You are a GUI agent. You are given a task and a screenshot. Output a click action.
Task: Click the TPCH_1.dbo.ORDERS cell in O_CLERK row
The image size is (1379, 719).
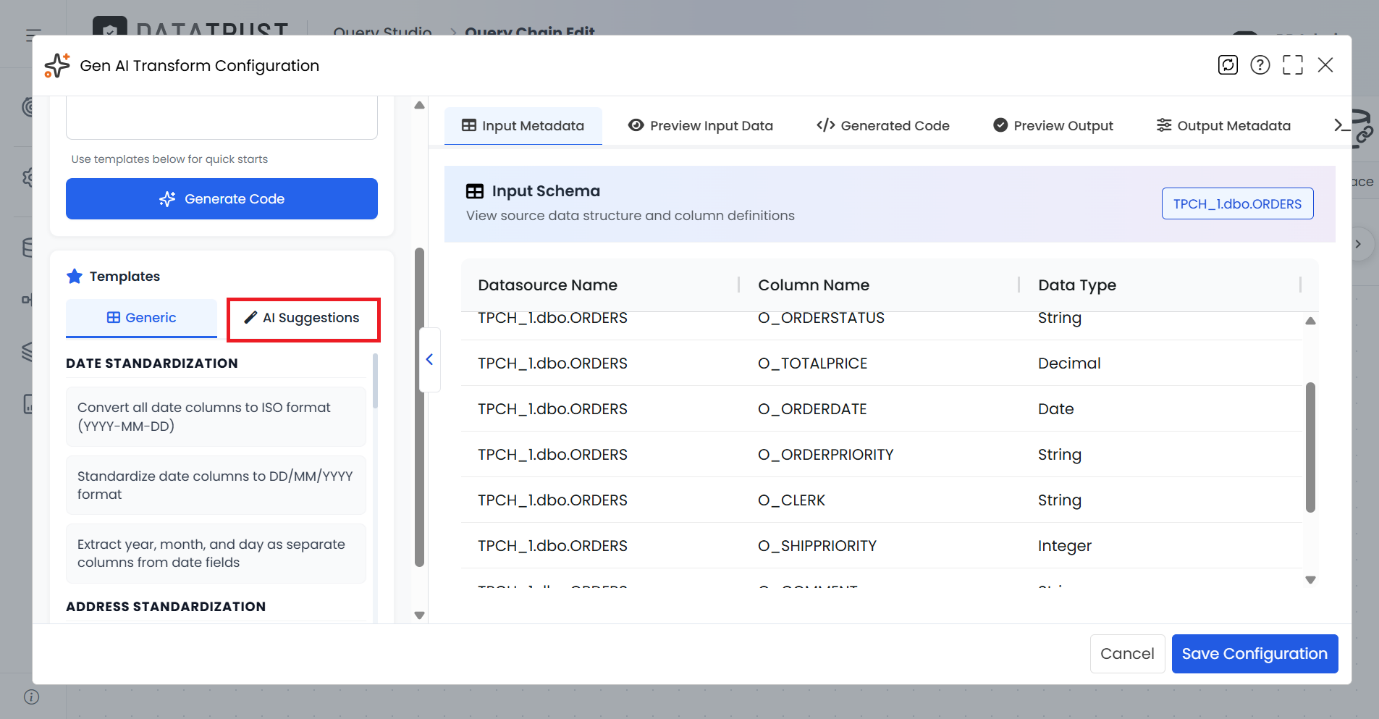[x=553, y=500]
